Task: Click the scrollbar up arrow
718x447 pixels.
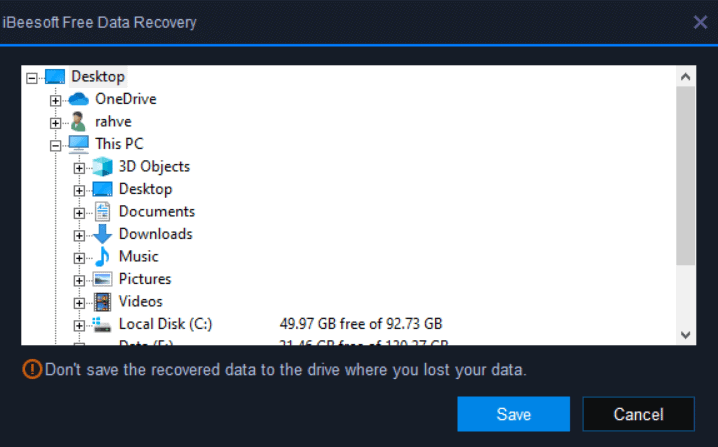Action: tap(685, 76)
